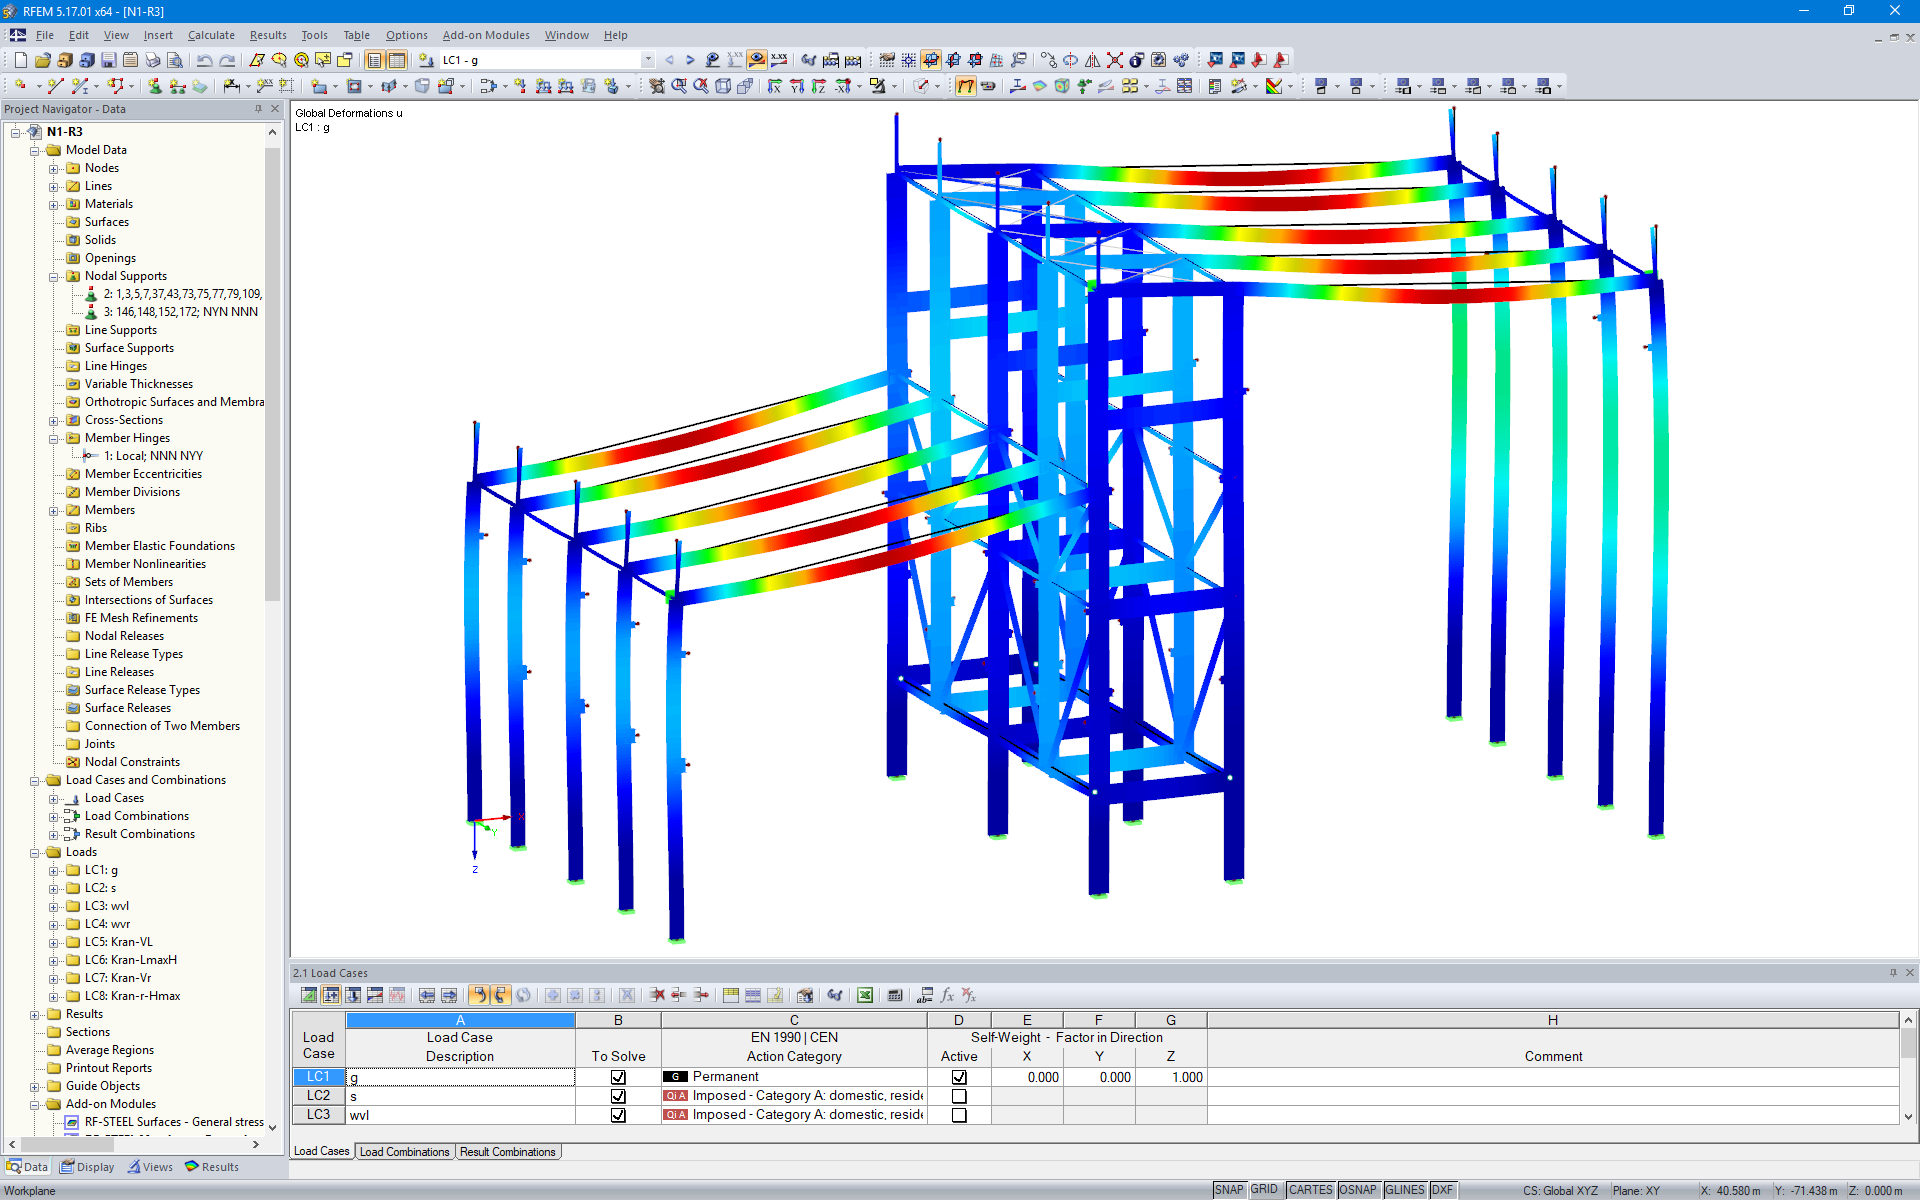Click the view in X direction icon
Viewport: 1920px width, 1200px height.
(775, 86)
